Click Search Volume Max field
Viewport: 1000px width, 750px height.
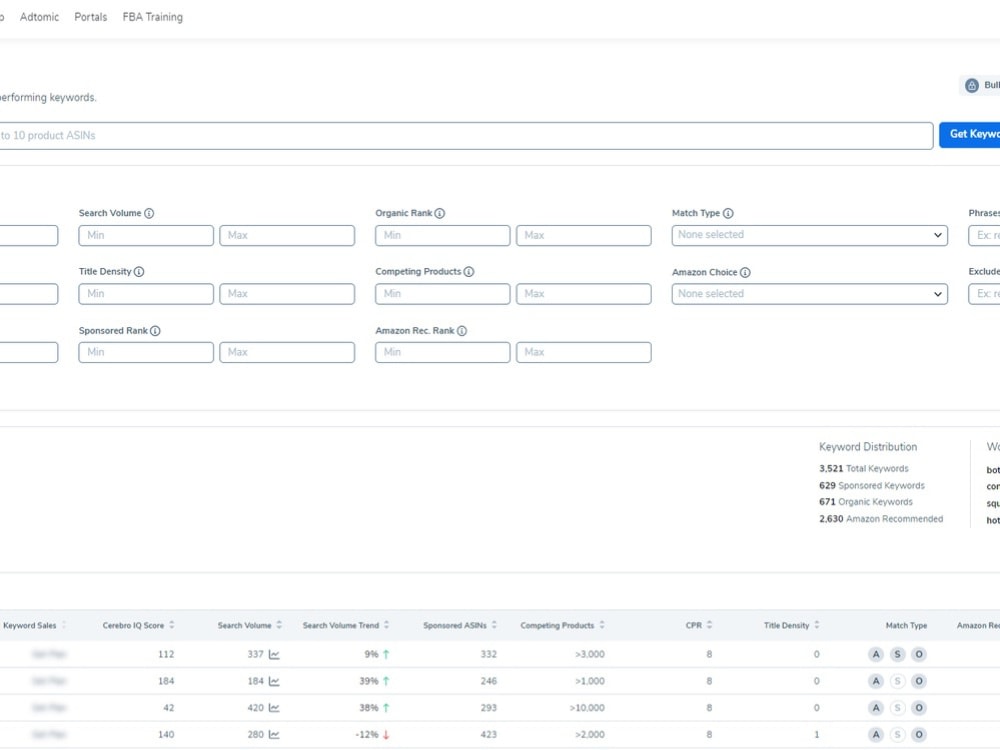click(287, 235)
